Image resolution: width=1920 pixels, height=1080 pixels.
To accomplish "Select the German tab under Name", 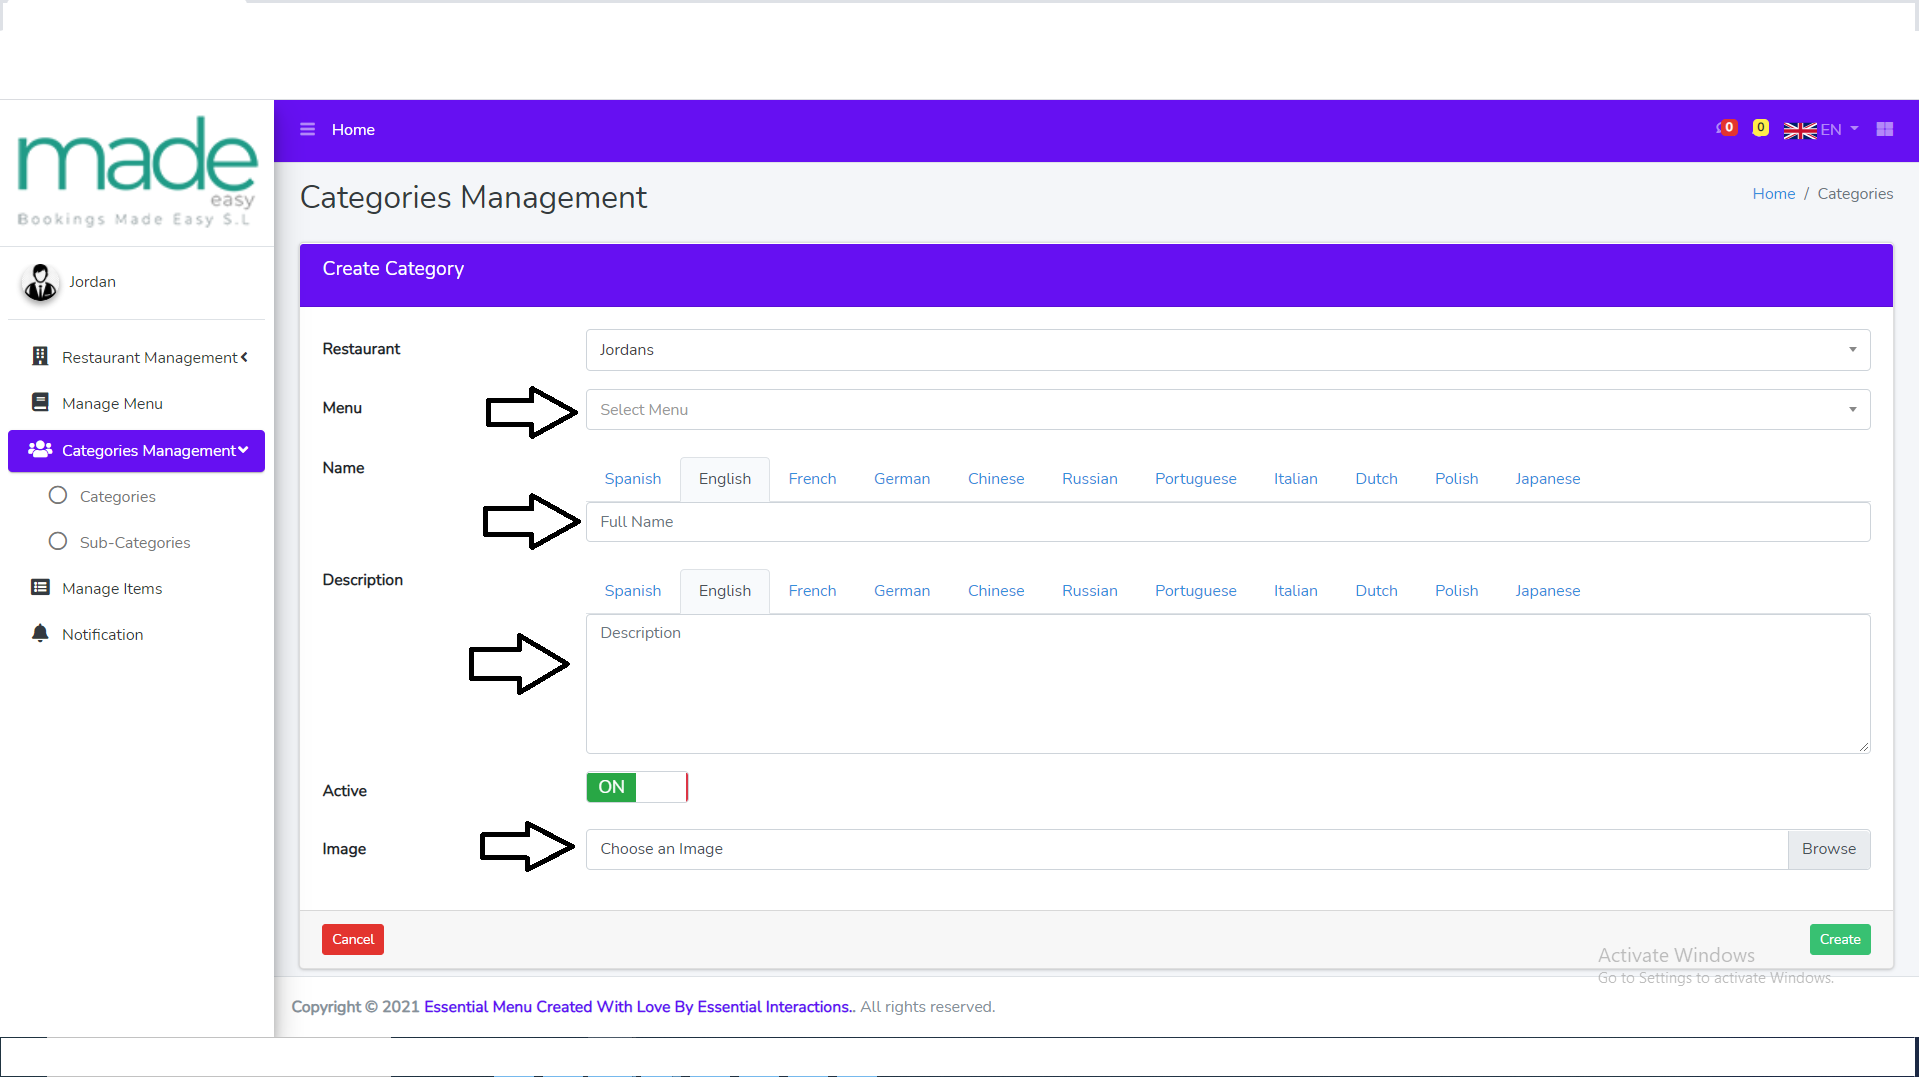I will coord(902,479).
